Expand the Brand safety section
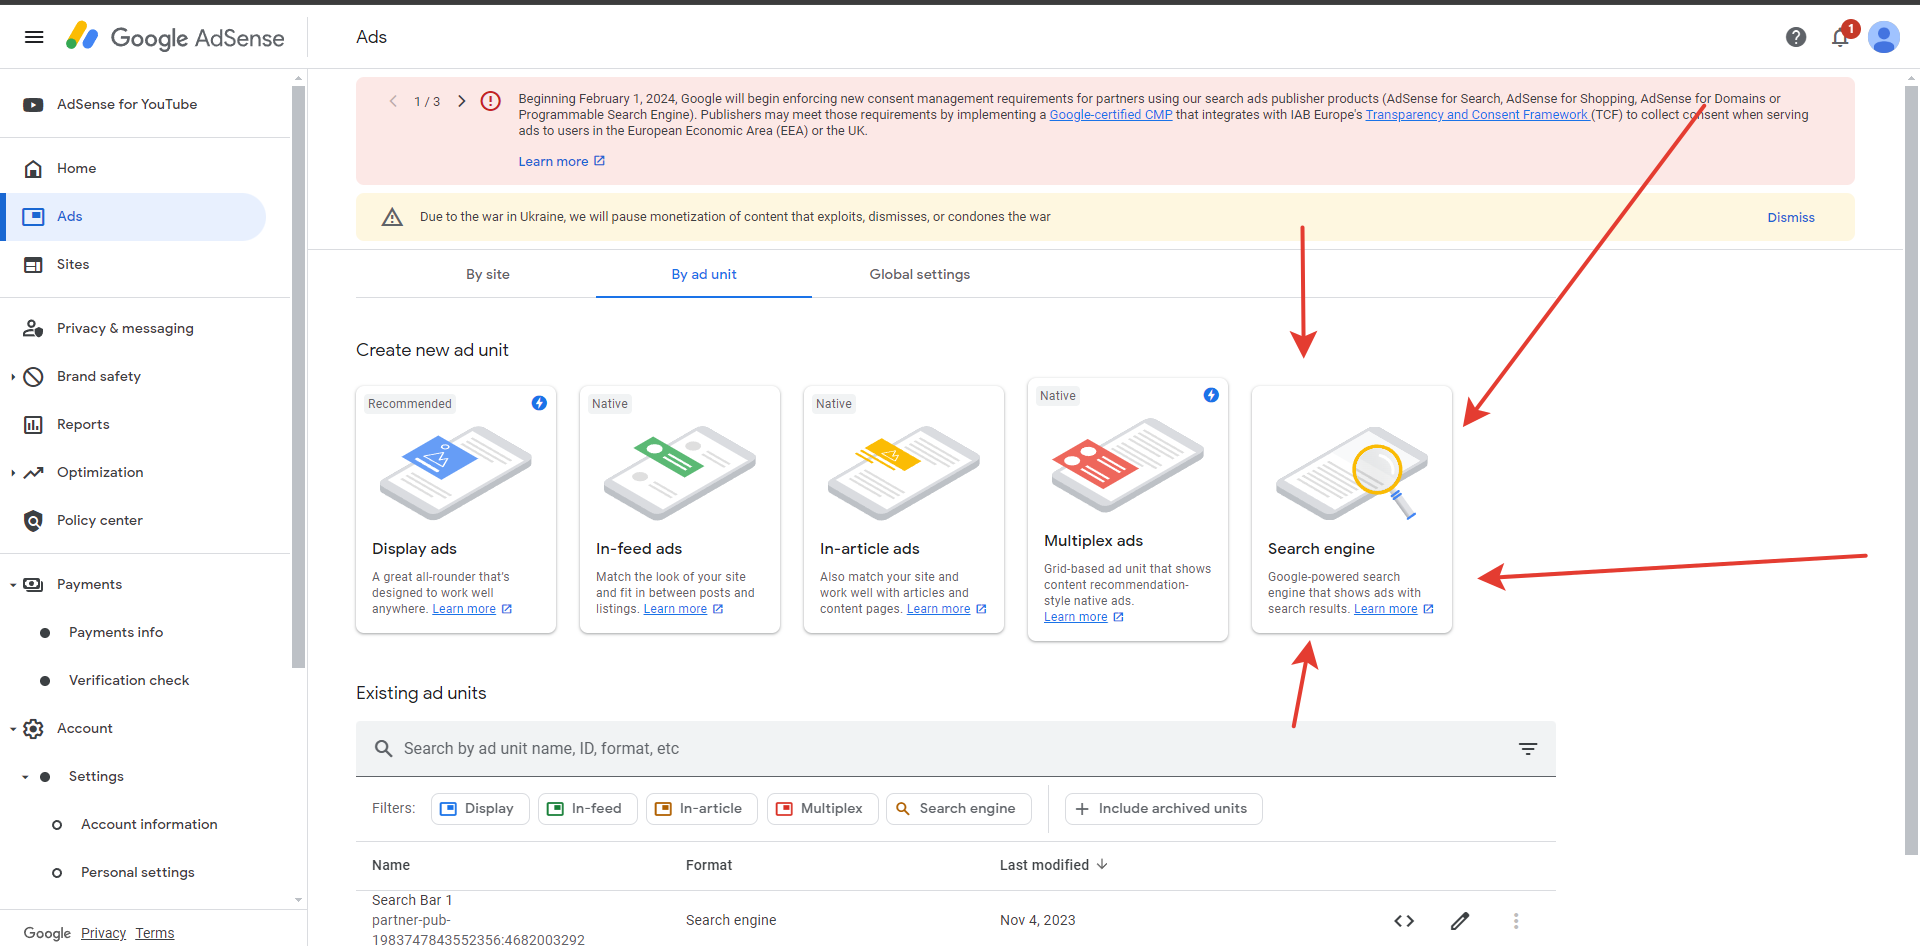1920x946 pixels. click(x=13, y=376)
